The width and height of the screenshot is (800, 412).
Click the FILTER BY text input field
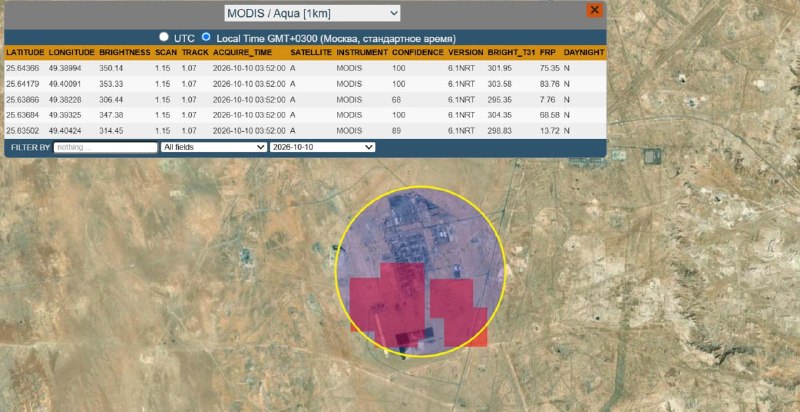(106, 147)
